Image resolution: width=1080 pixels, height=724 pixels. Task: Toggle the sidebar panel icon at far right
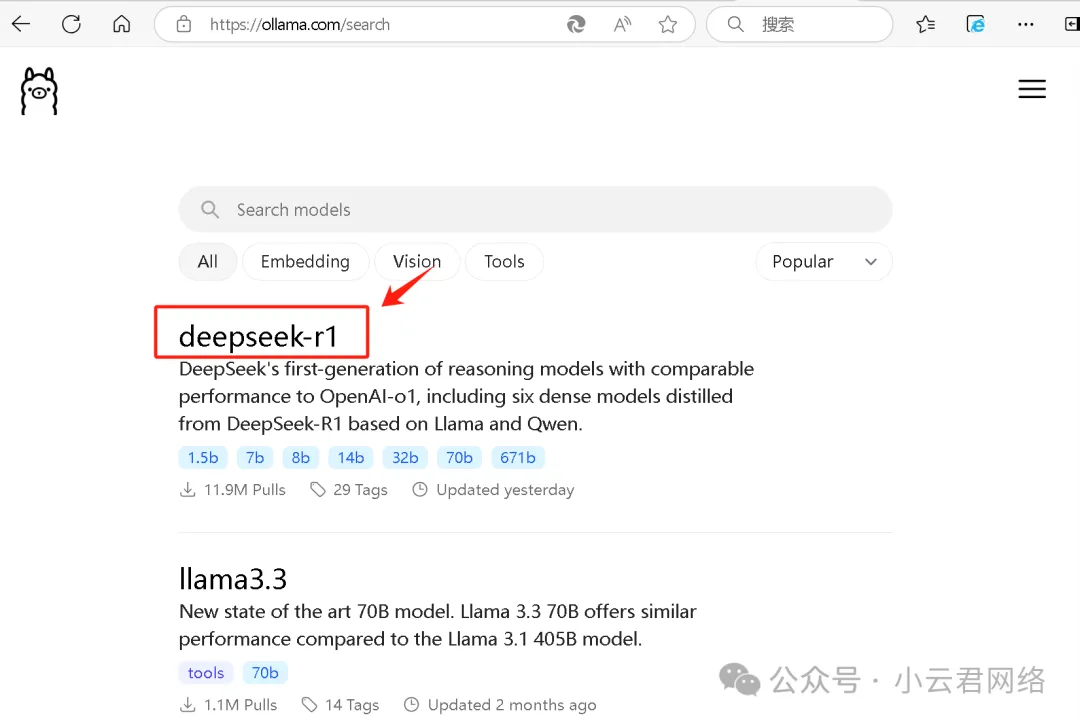tap(1072, 25)
